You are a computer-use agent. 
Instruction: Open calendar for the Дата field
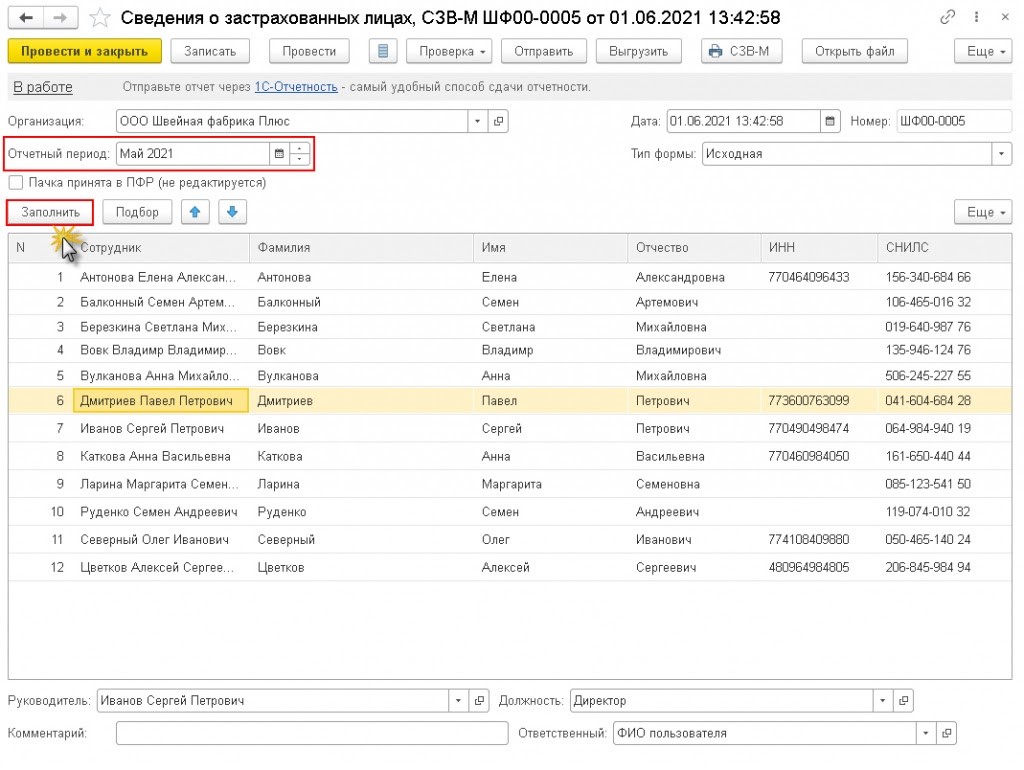point(830,122)
